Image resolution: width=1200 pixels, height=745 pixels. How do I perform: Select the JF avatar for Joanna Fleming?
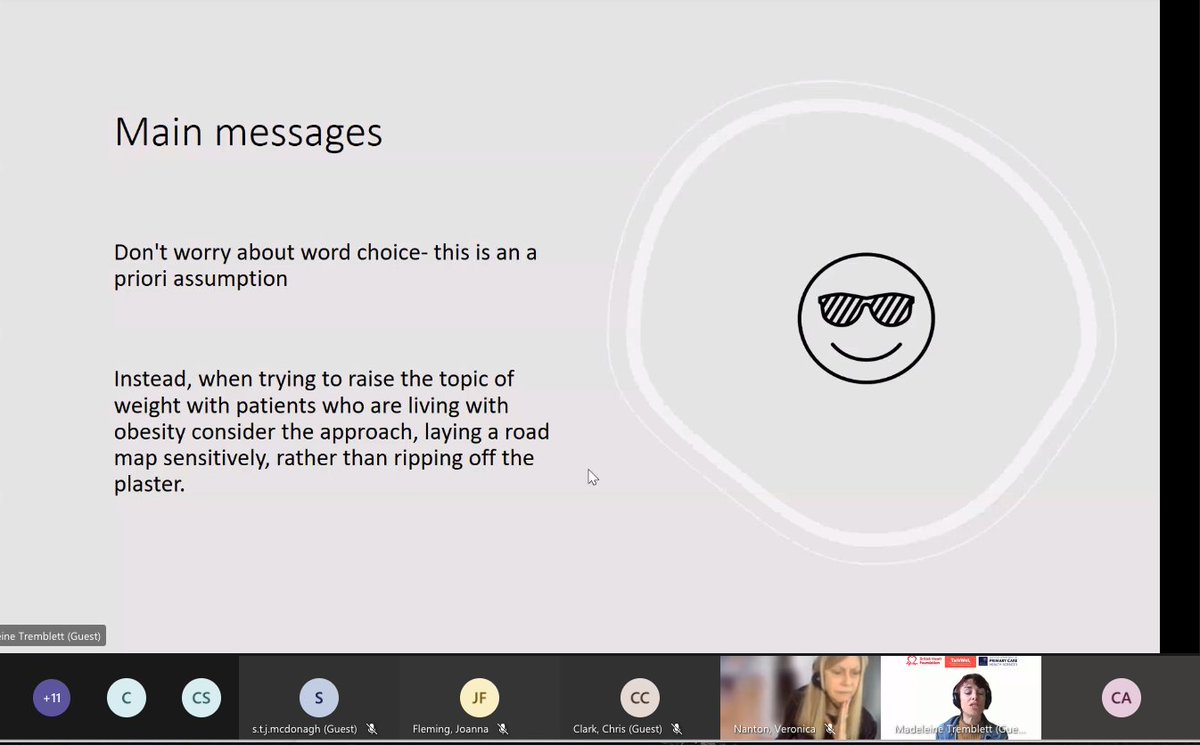[x=479, y=698]
